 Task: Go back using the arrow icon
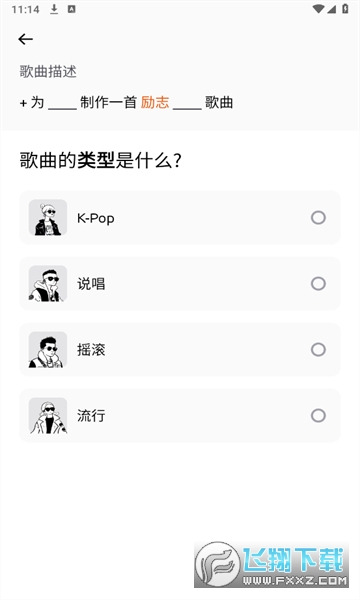click(x=26, y=39)
